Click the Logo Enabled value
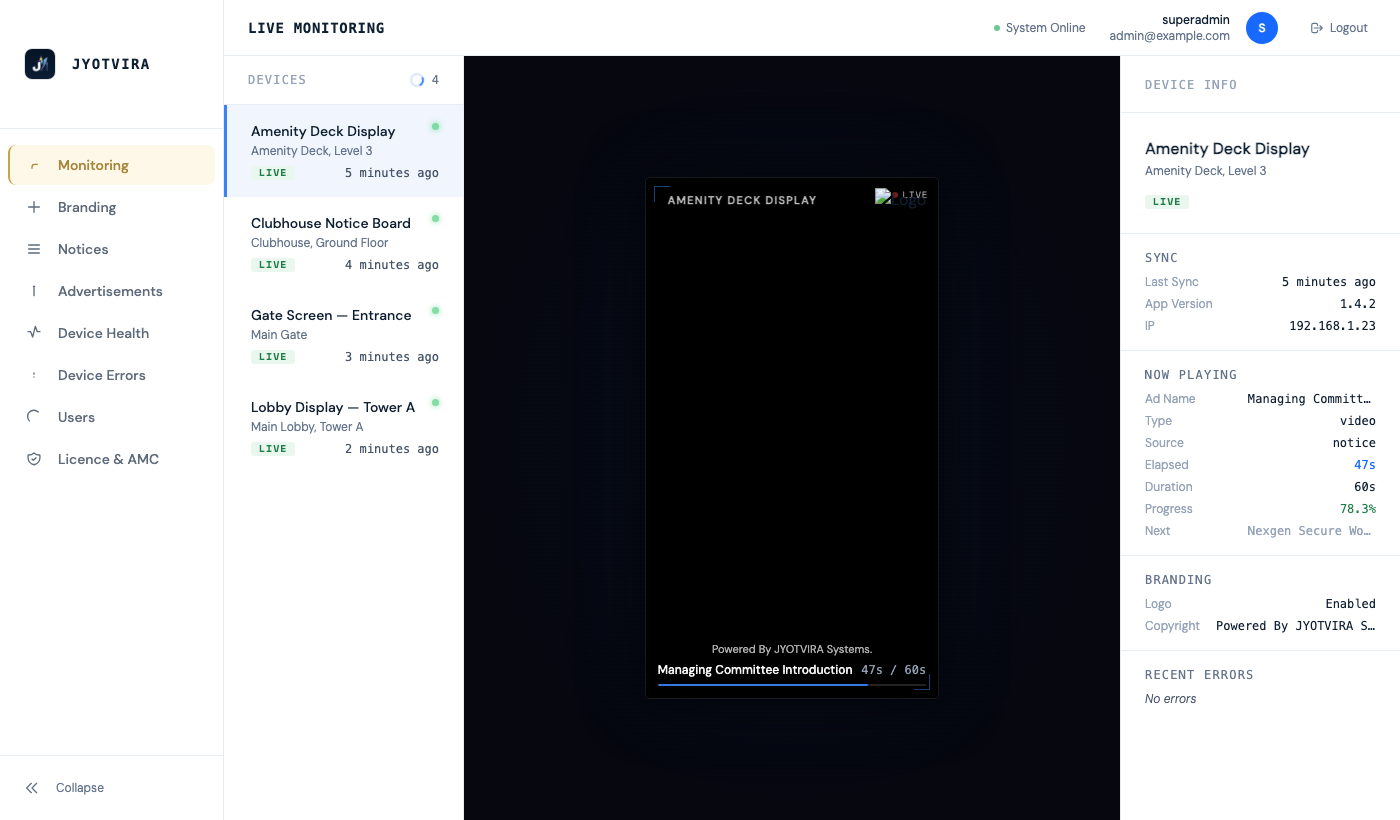The height and width of the screenshot is (820, 1400). coord(1350,604)
